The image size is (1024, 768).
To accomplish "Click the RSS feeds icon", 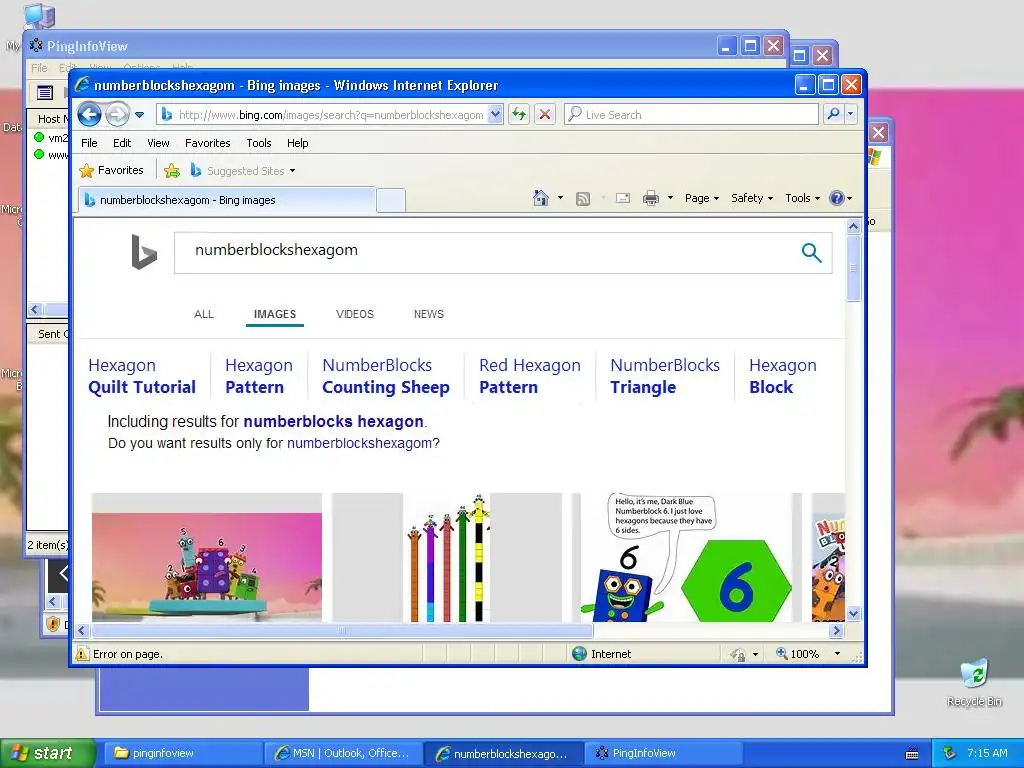I will coord(583,199).
